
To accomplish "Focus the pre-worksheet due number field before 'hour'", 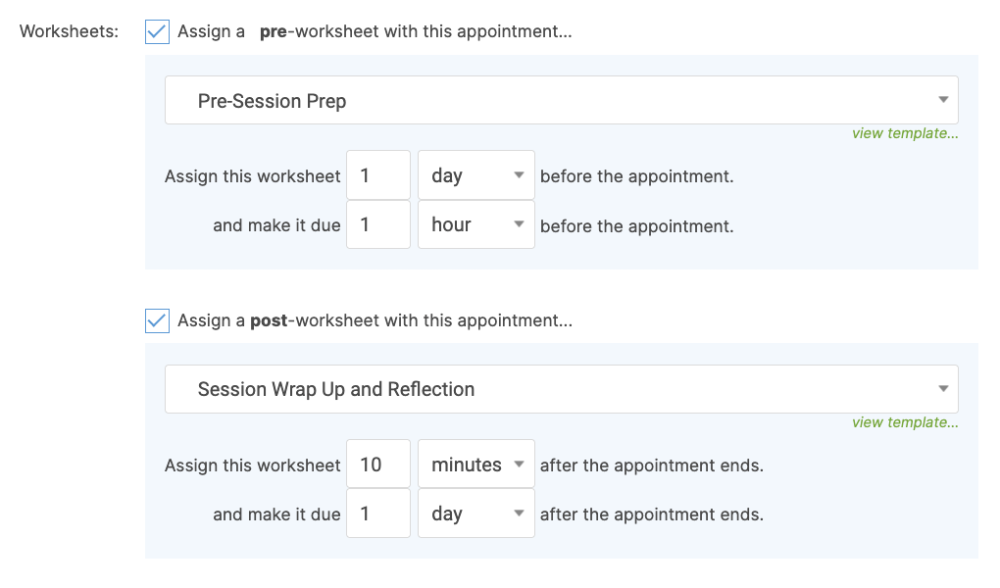I will point(378,225).
